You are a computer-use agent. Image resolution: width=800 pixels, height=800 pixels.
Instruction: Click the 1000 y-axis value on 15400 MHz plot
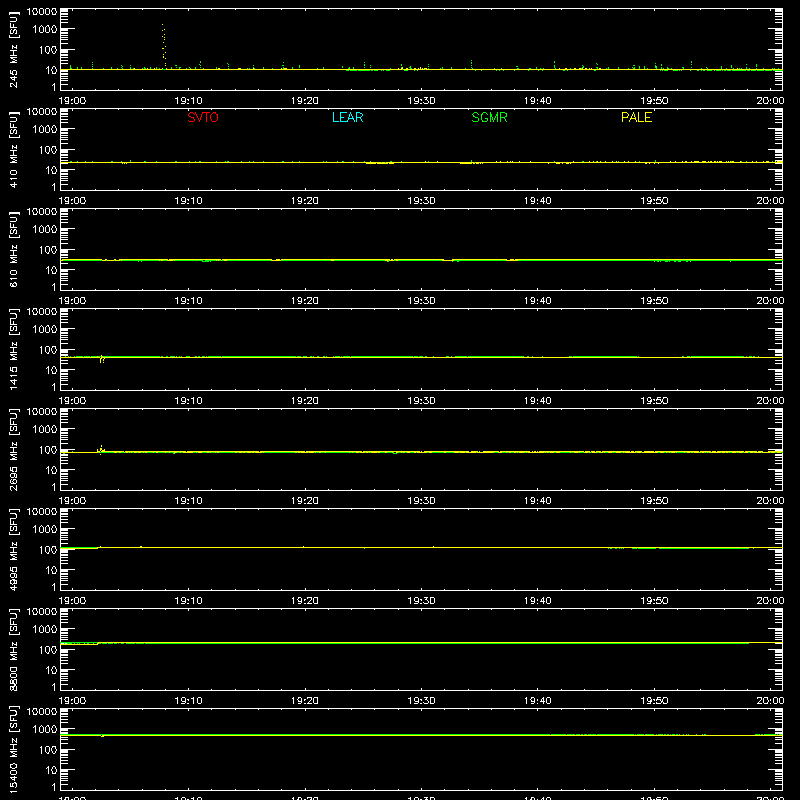tap(45, 730)
